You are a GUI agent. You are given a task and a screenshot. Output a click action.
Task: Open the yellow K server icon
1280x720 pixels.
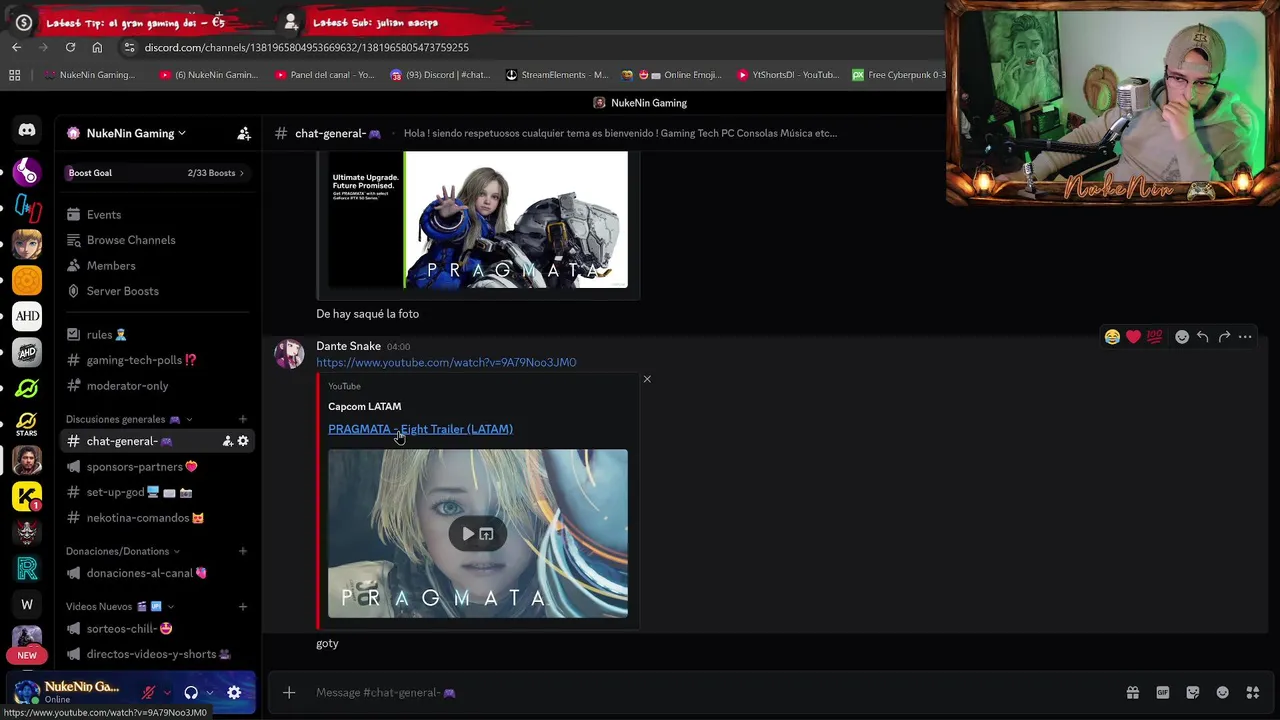[x=27, y=496]
